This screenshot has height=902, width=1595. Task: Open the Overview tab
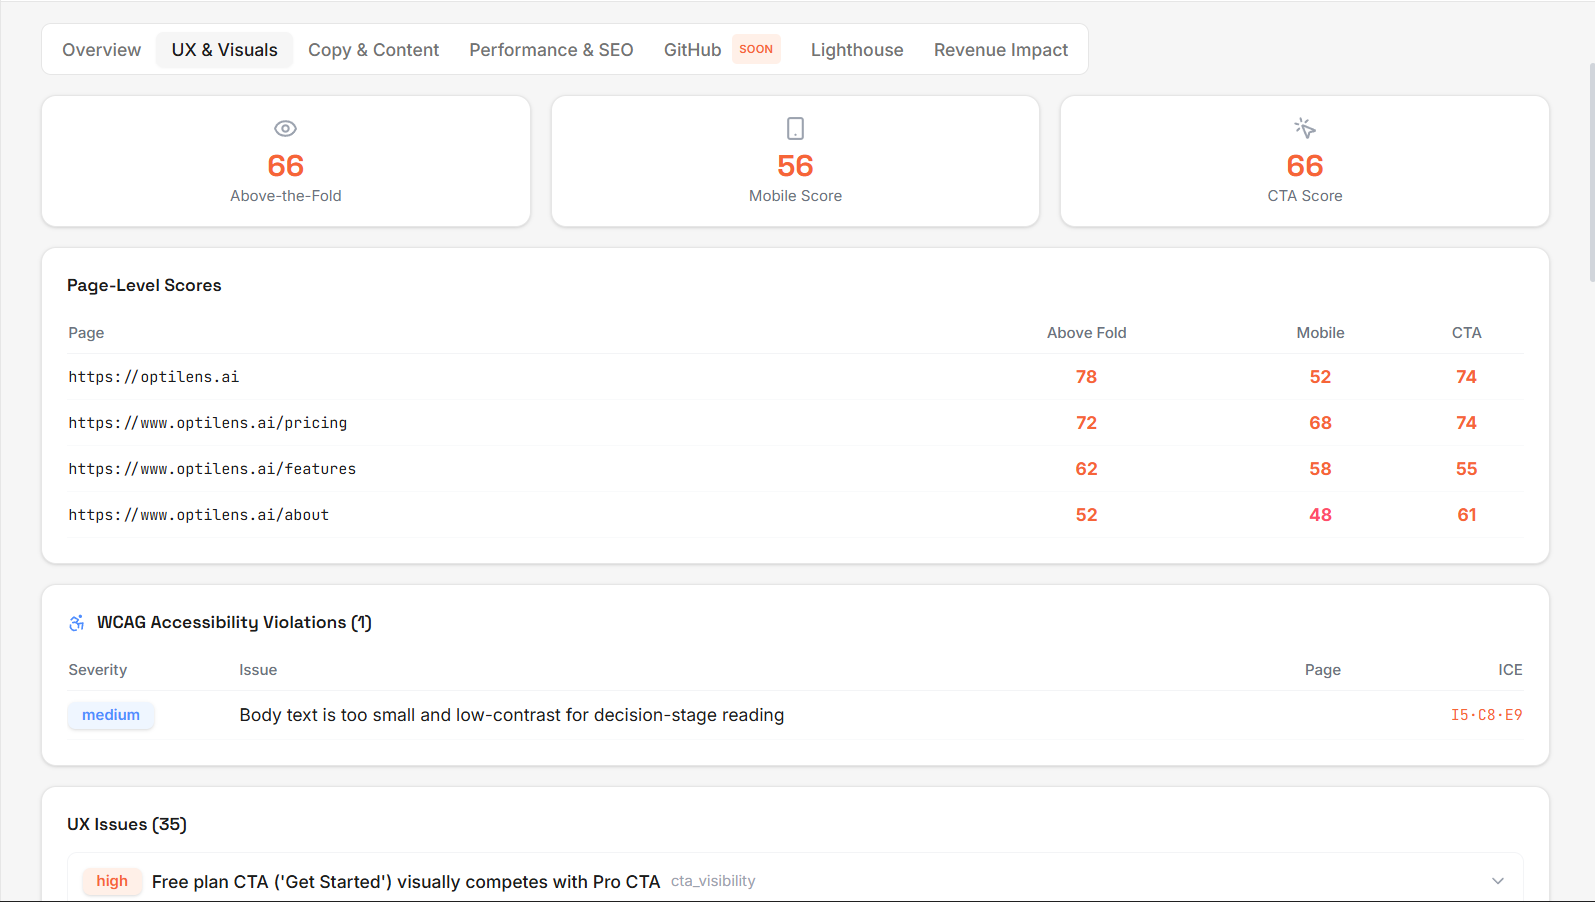point(101,50)
